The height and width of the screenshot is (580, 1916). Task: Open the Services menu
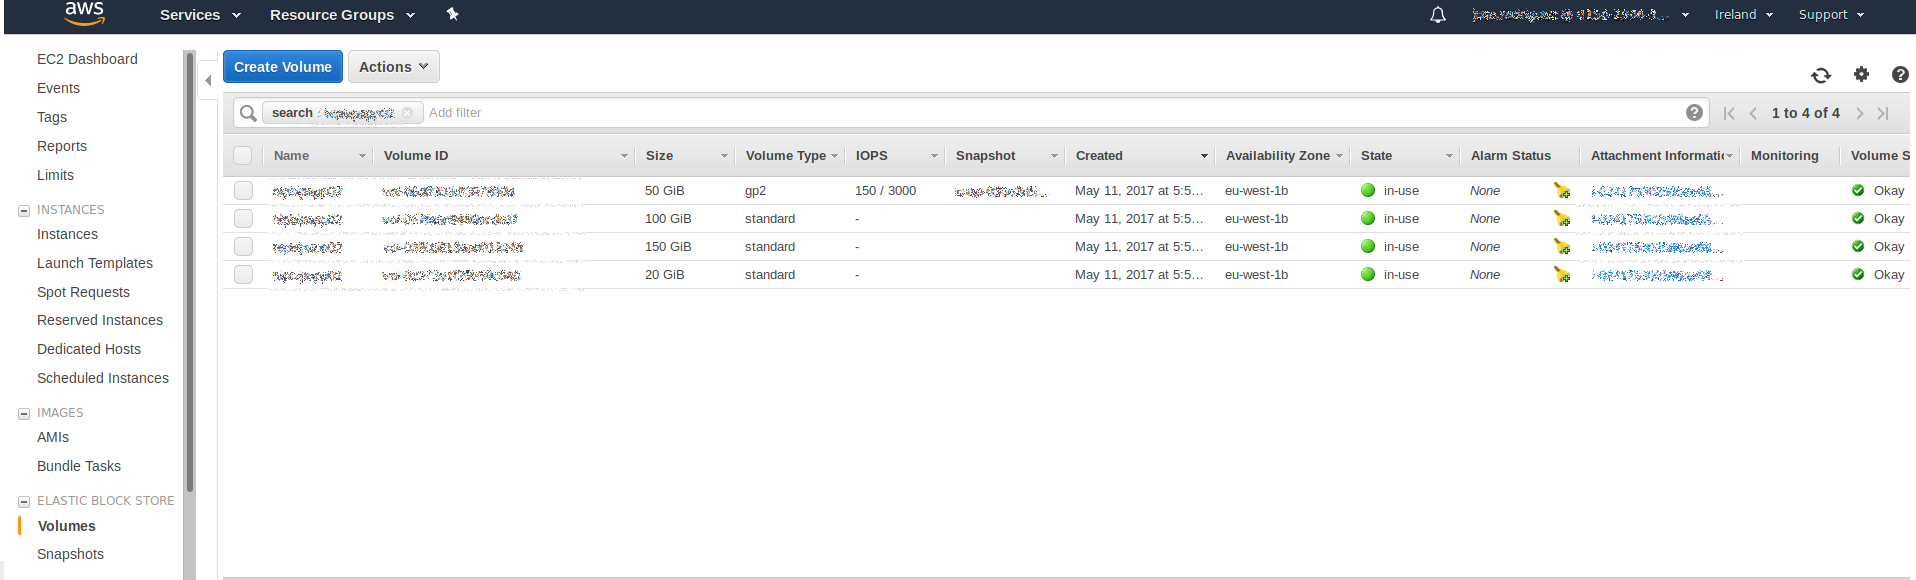pos(200,15)
